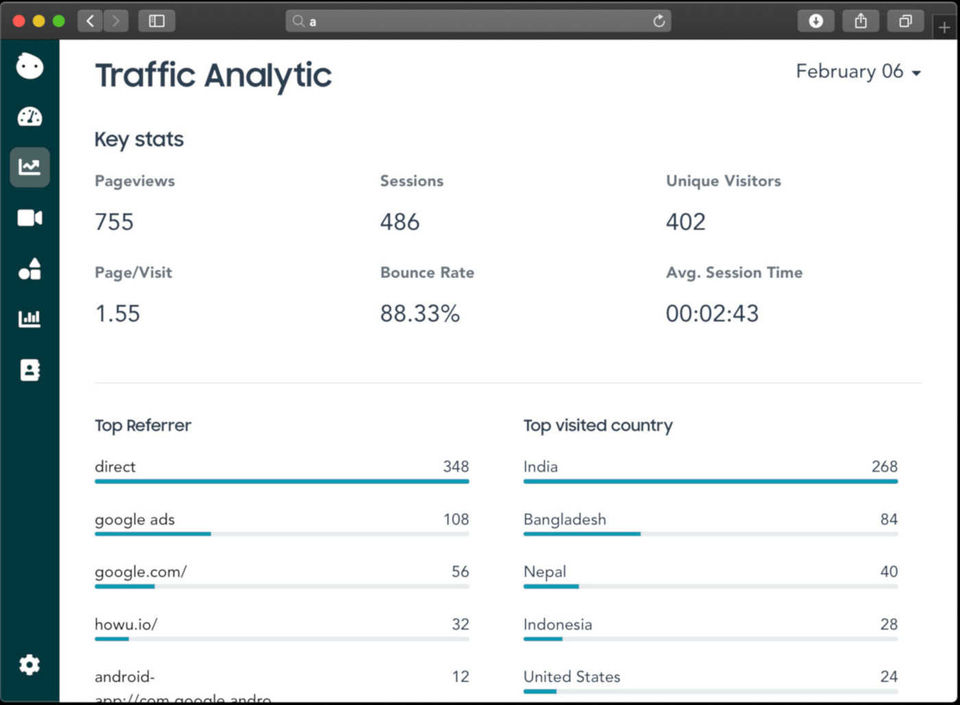Open the contacts book icon

29,370
